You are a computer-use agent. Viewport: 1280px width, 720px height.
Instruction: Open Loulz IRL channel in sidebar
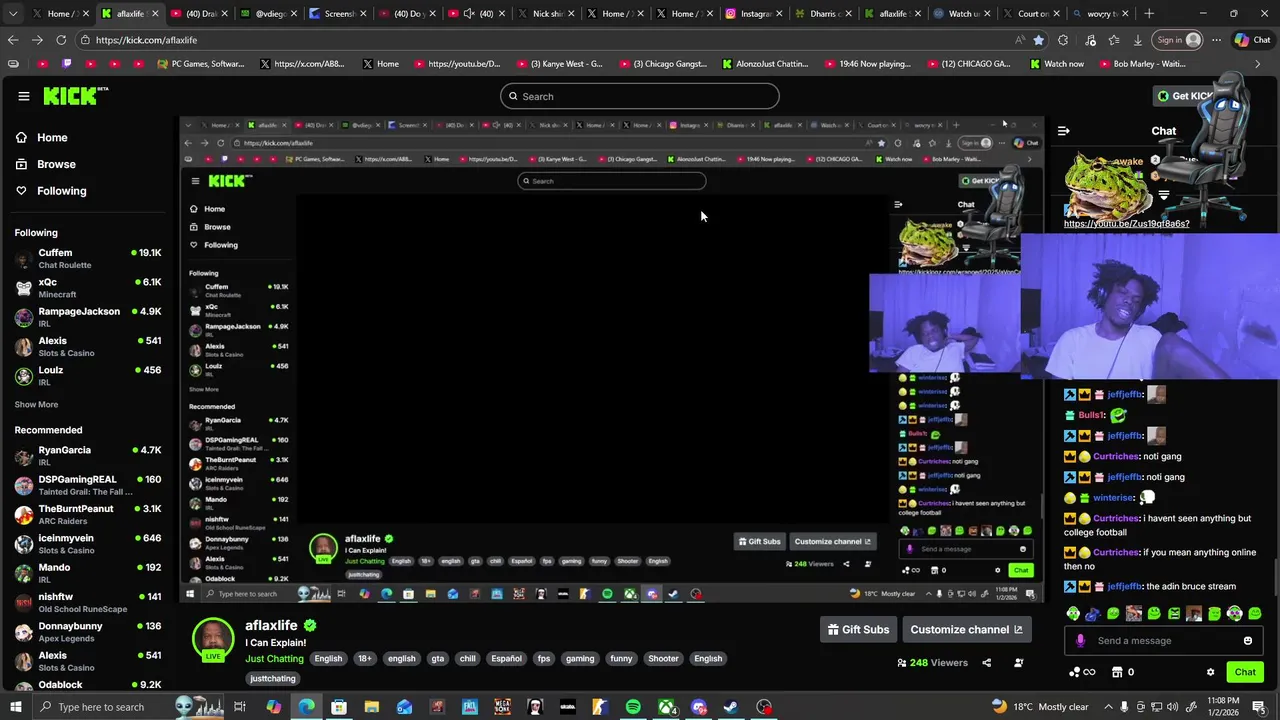88,375
